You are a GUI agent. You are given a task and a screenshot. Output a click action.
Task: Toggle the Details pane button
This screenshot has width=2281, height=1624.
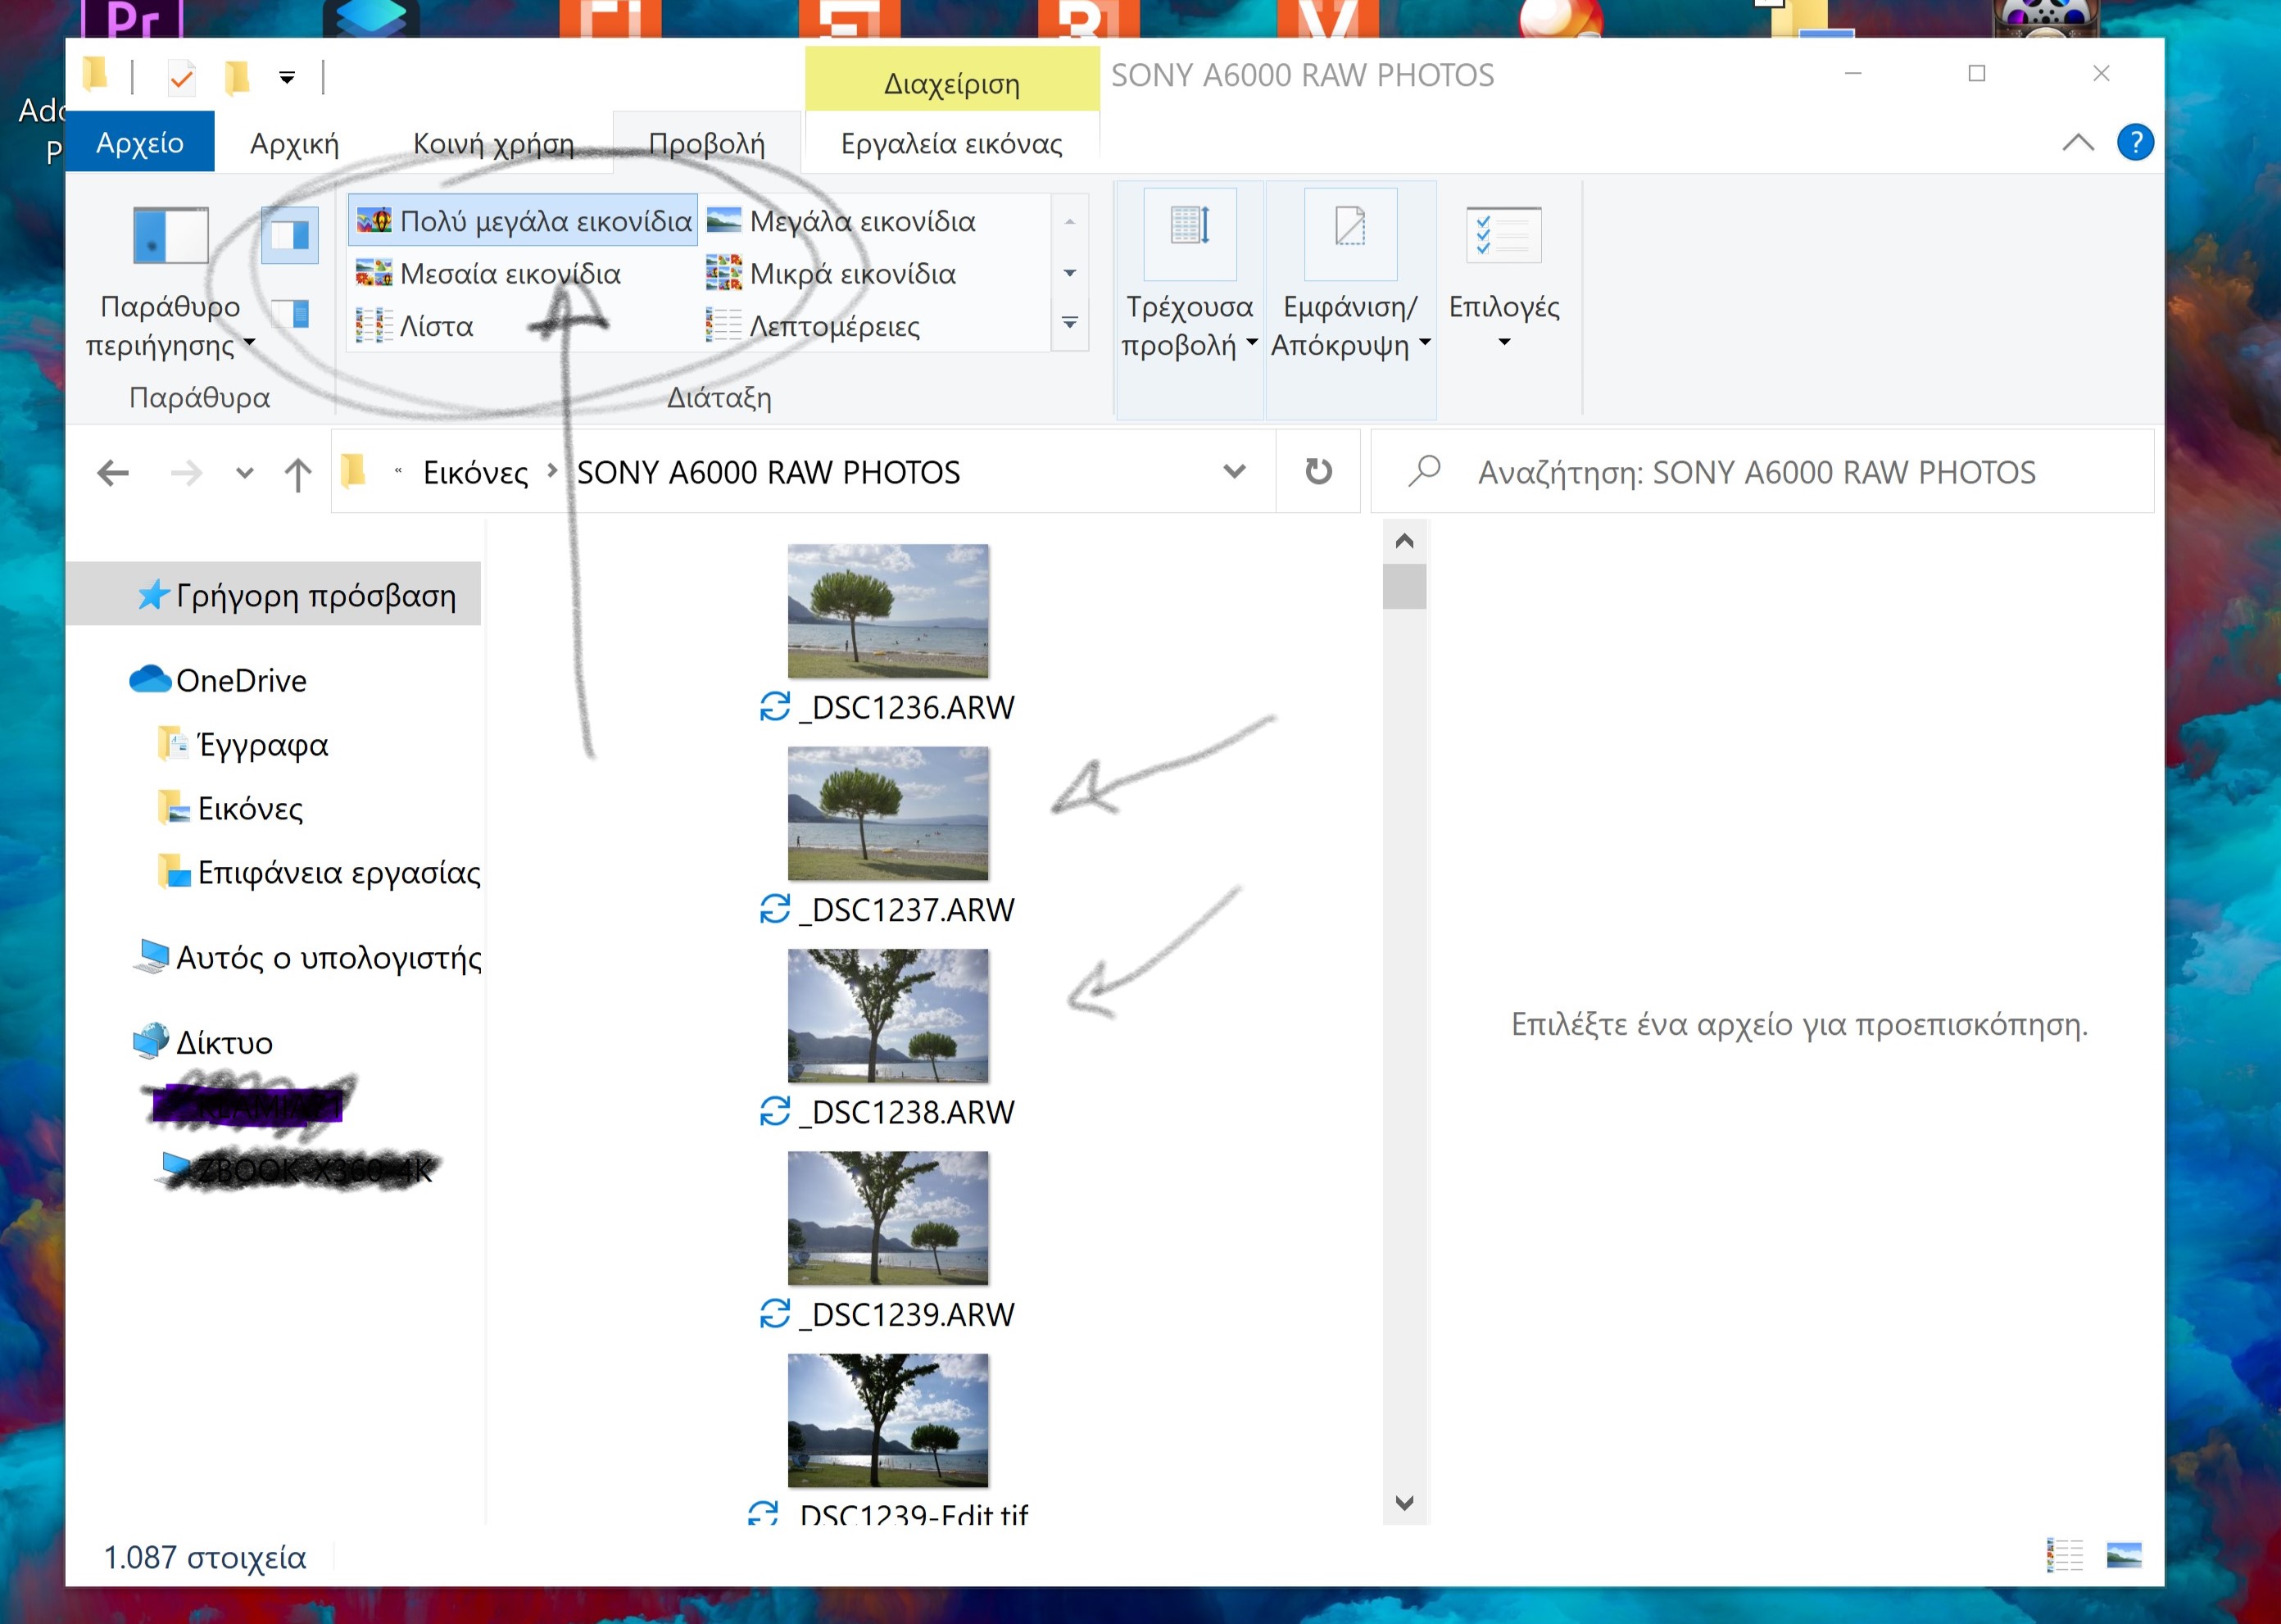tap(291, 314)
